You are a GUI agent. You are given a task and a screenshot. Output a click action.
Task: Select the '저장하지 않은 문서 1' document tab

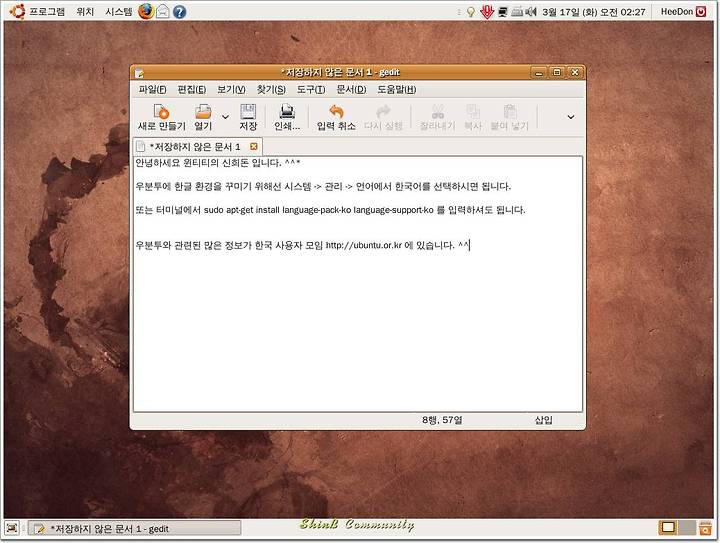[195, 147]
